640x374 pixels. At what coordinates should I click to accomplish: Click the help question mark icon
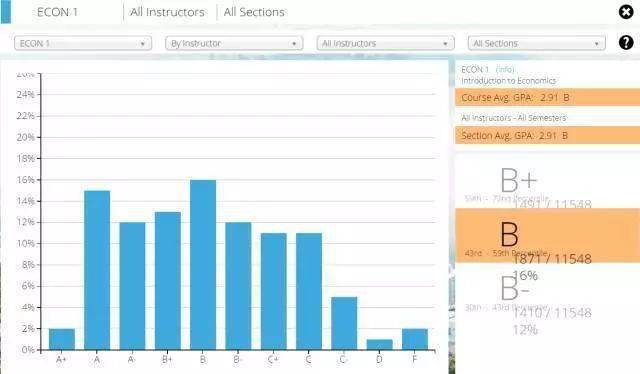point(626,42)
